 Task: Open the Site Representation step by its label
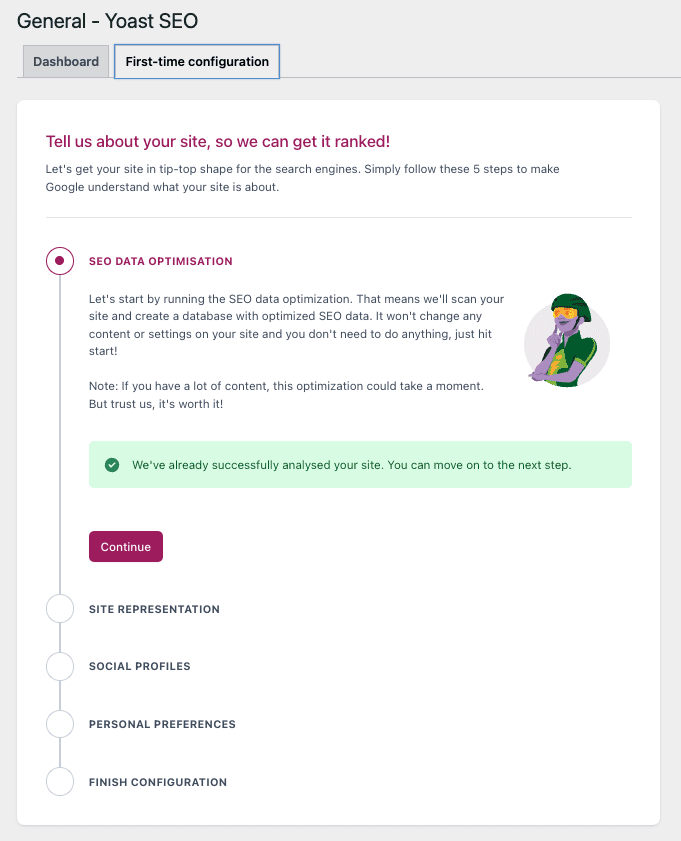pos(154,608)
